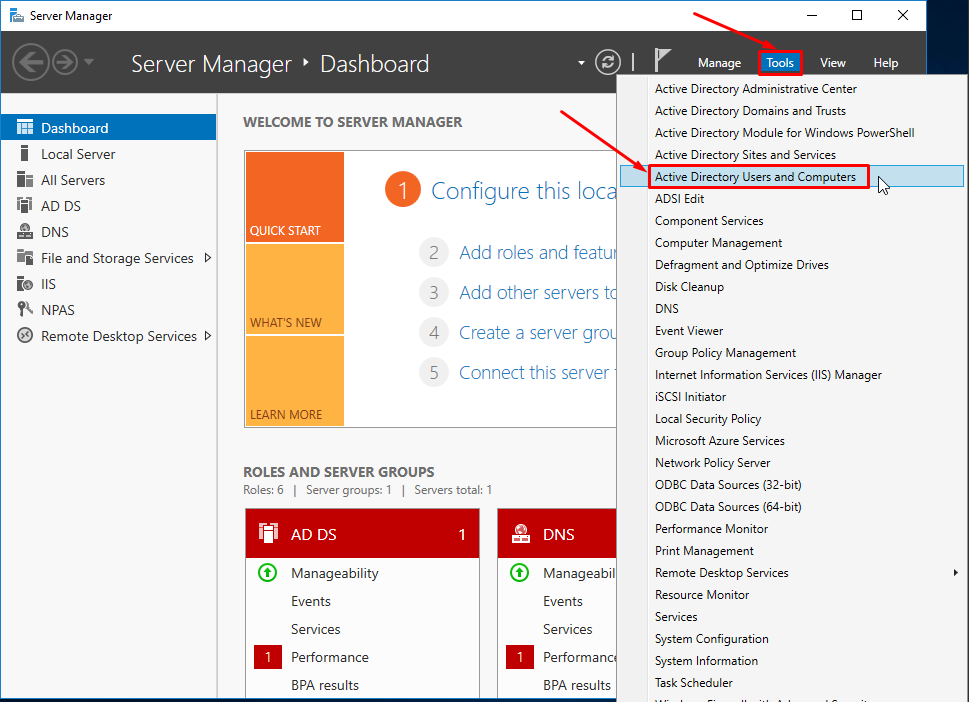Click AD DS Manageability green status icon

(x=268, y=573)
